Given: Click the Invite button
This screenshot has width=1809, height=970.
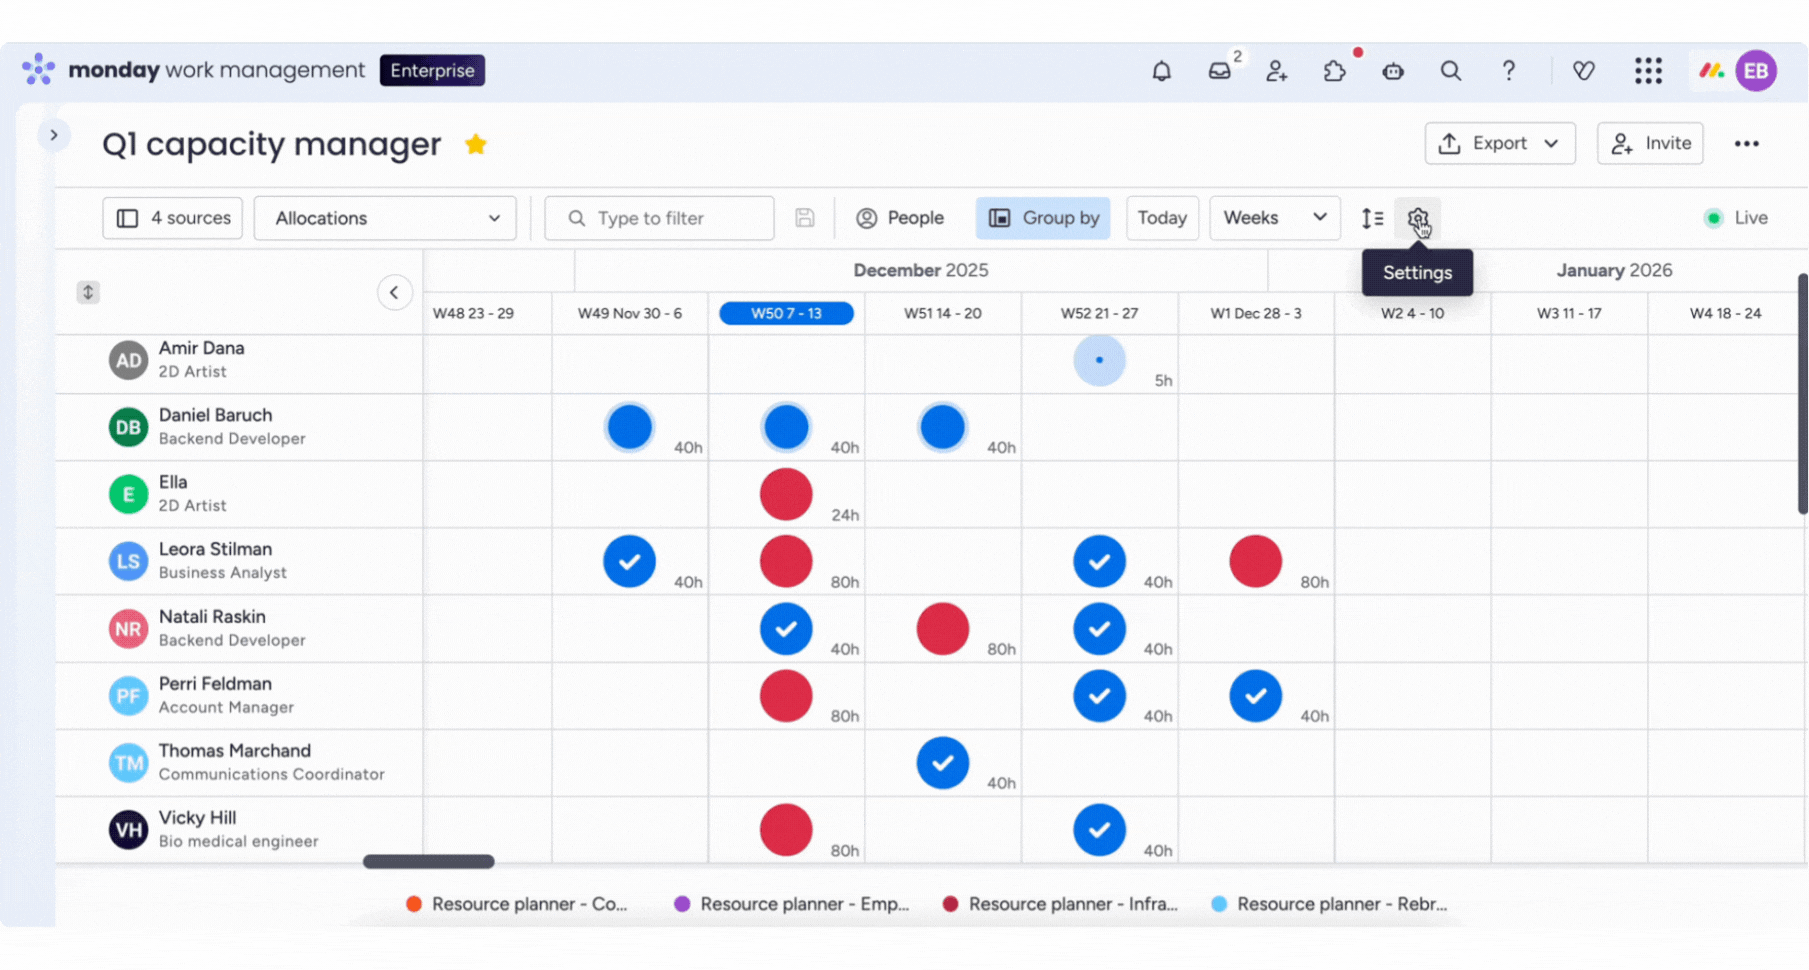Looking at the screenshot, I should point(1650,144).
